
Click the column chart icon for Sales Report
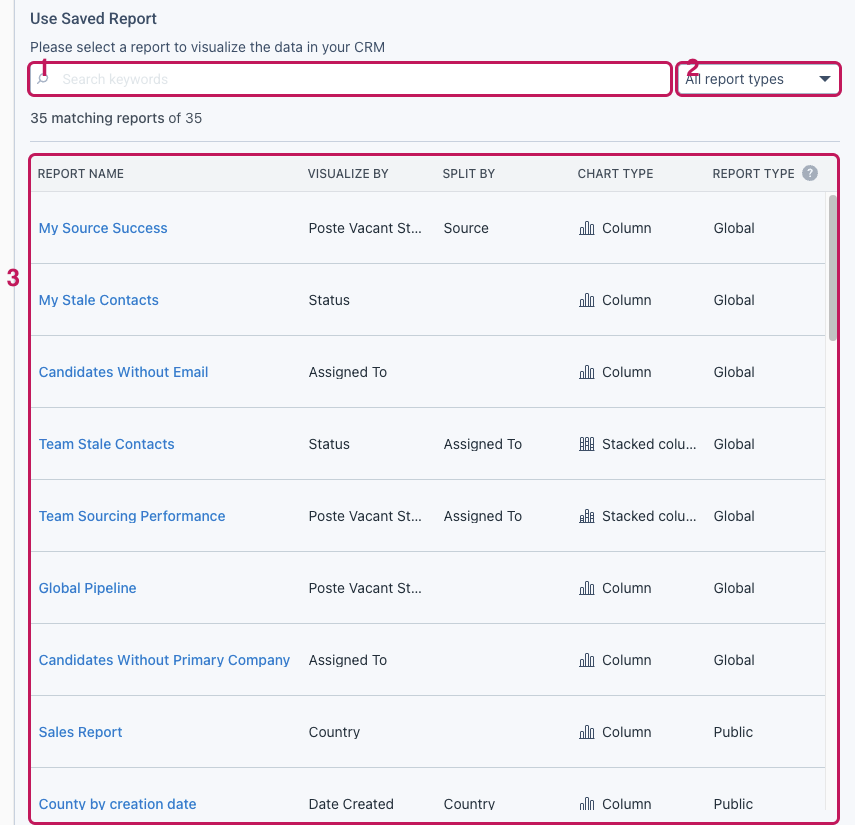tap(587, 732)
